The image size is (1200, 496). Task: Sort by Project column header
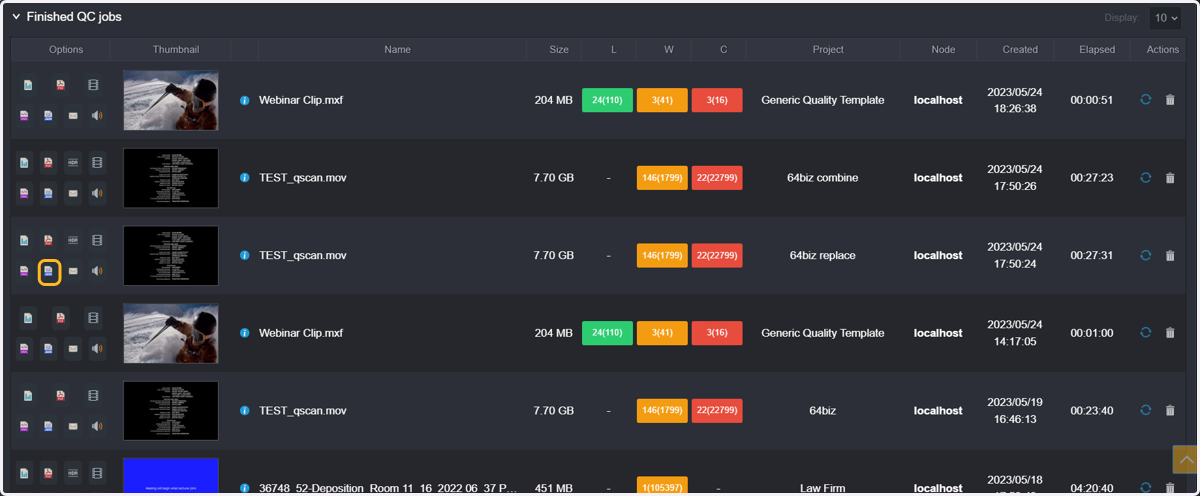pyautogui.click(x=828, y=49)
